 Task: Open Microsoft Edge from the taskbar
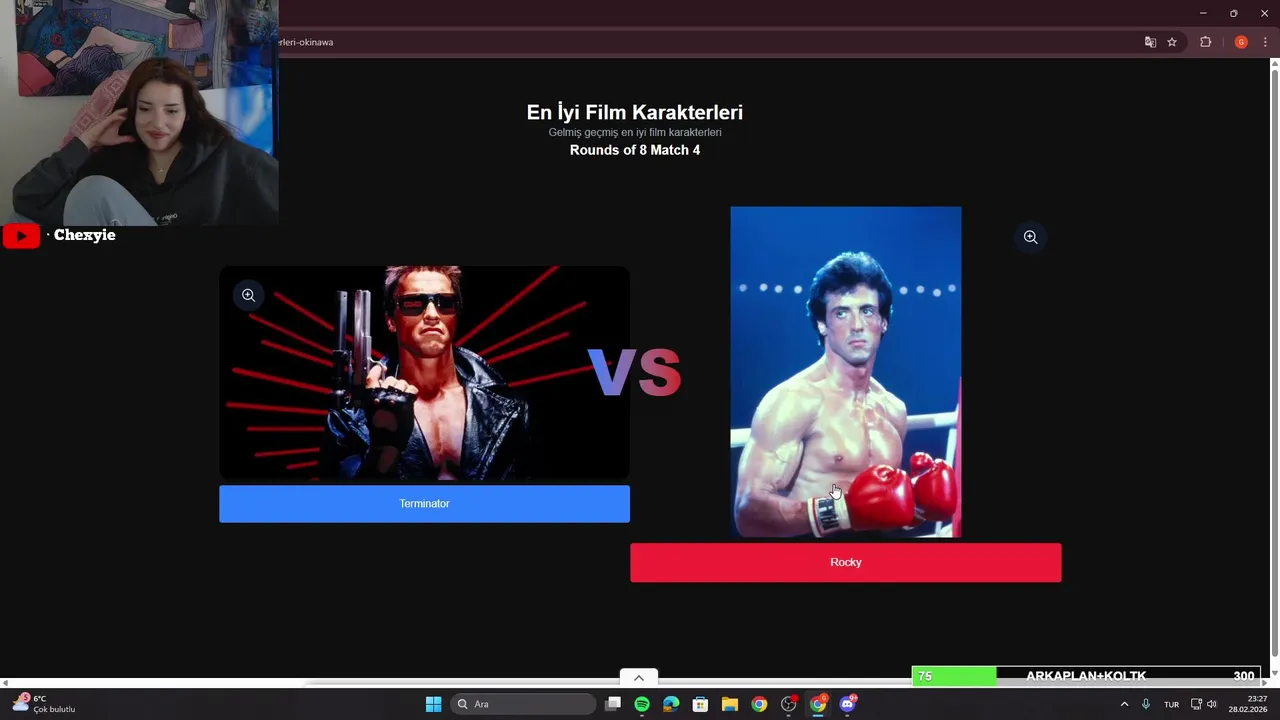[671, 704]
